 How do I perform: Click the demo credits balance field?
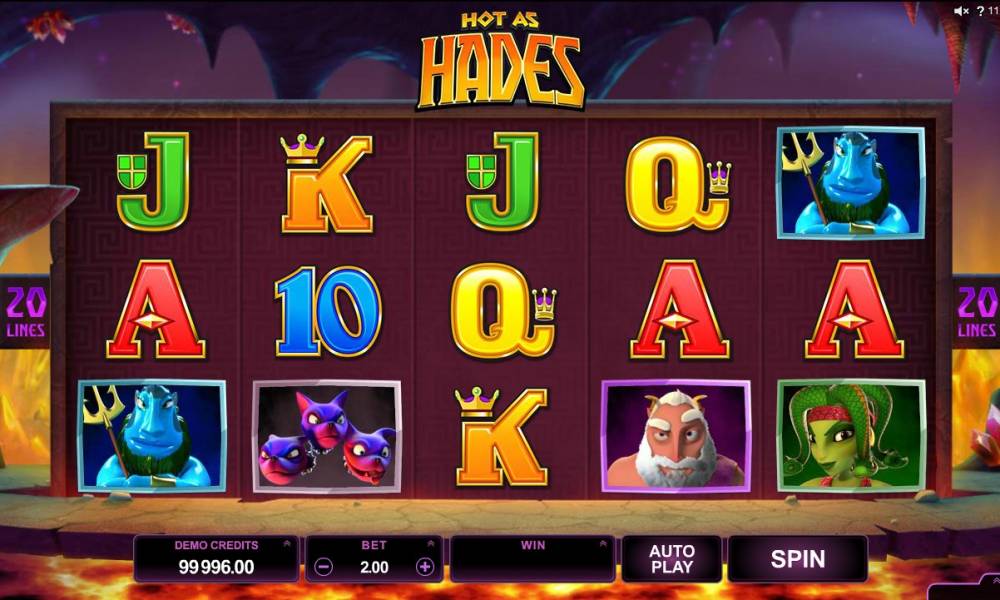tap(216, 559)
